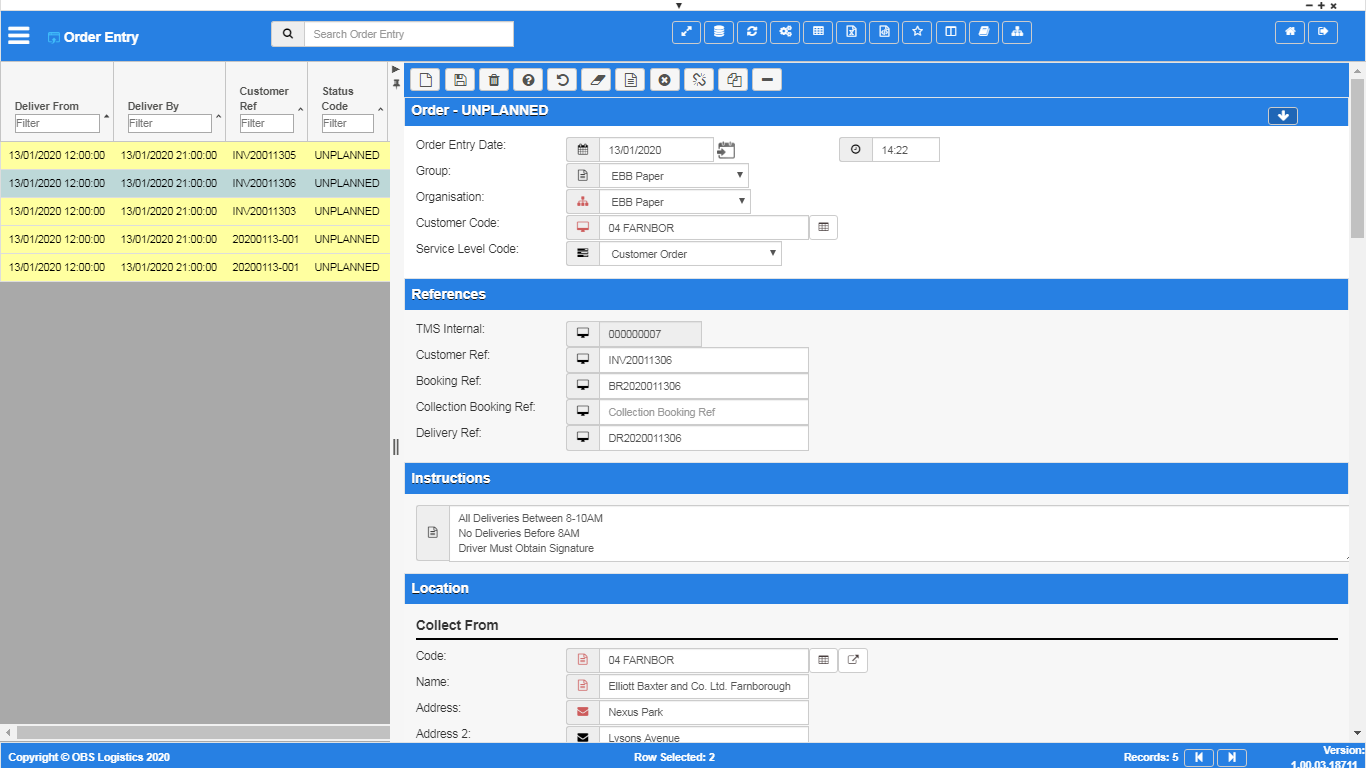Click the Delivery Ref field
Screen dimensions: 1366x769
(x=703, y=438)
